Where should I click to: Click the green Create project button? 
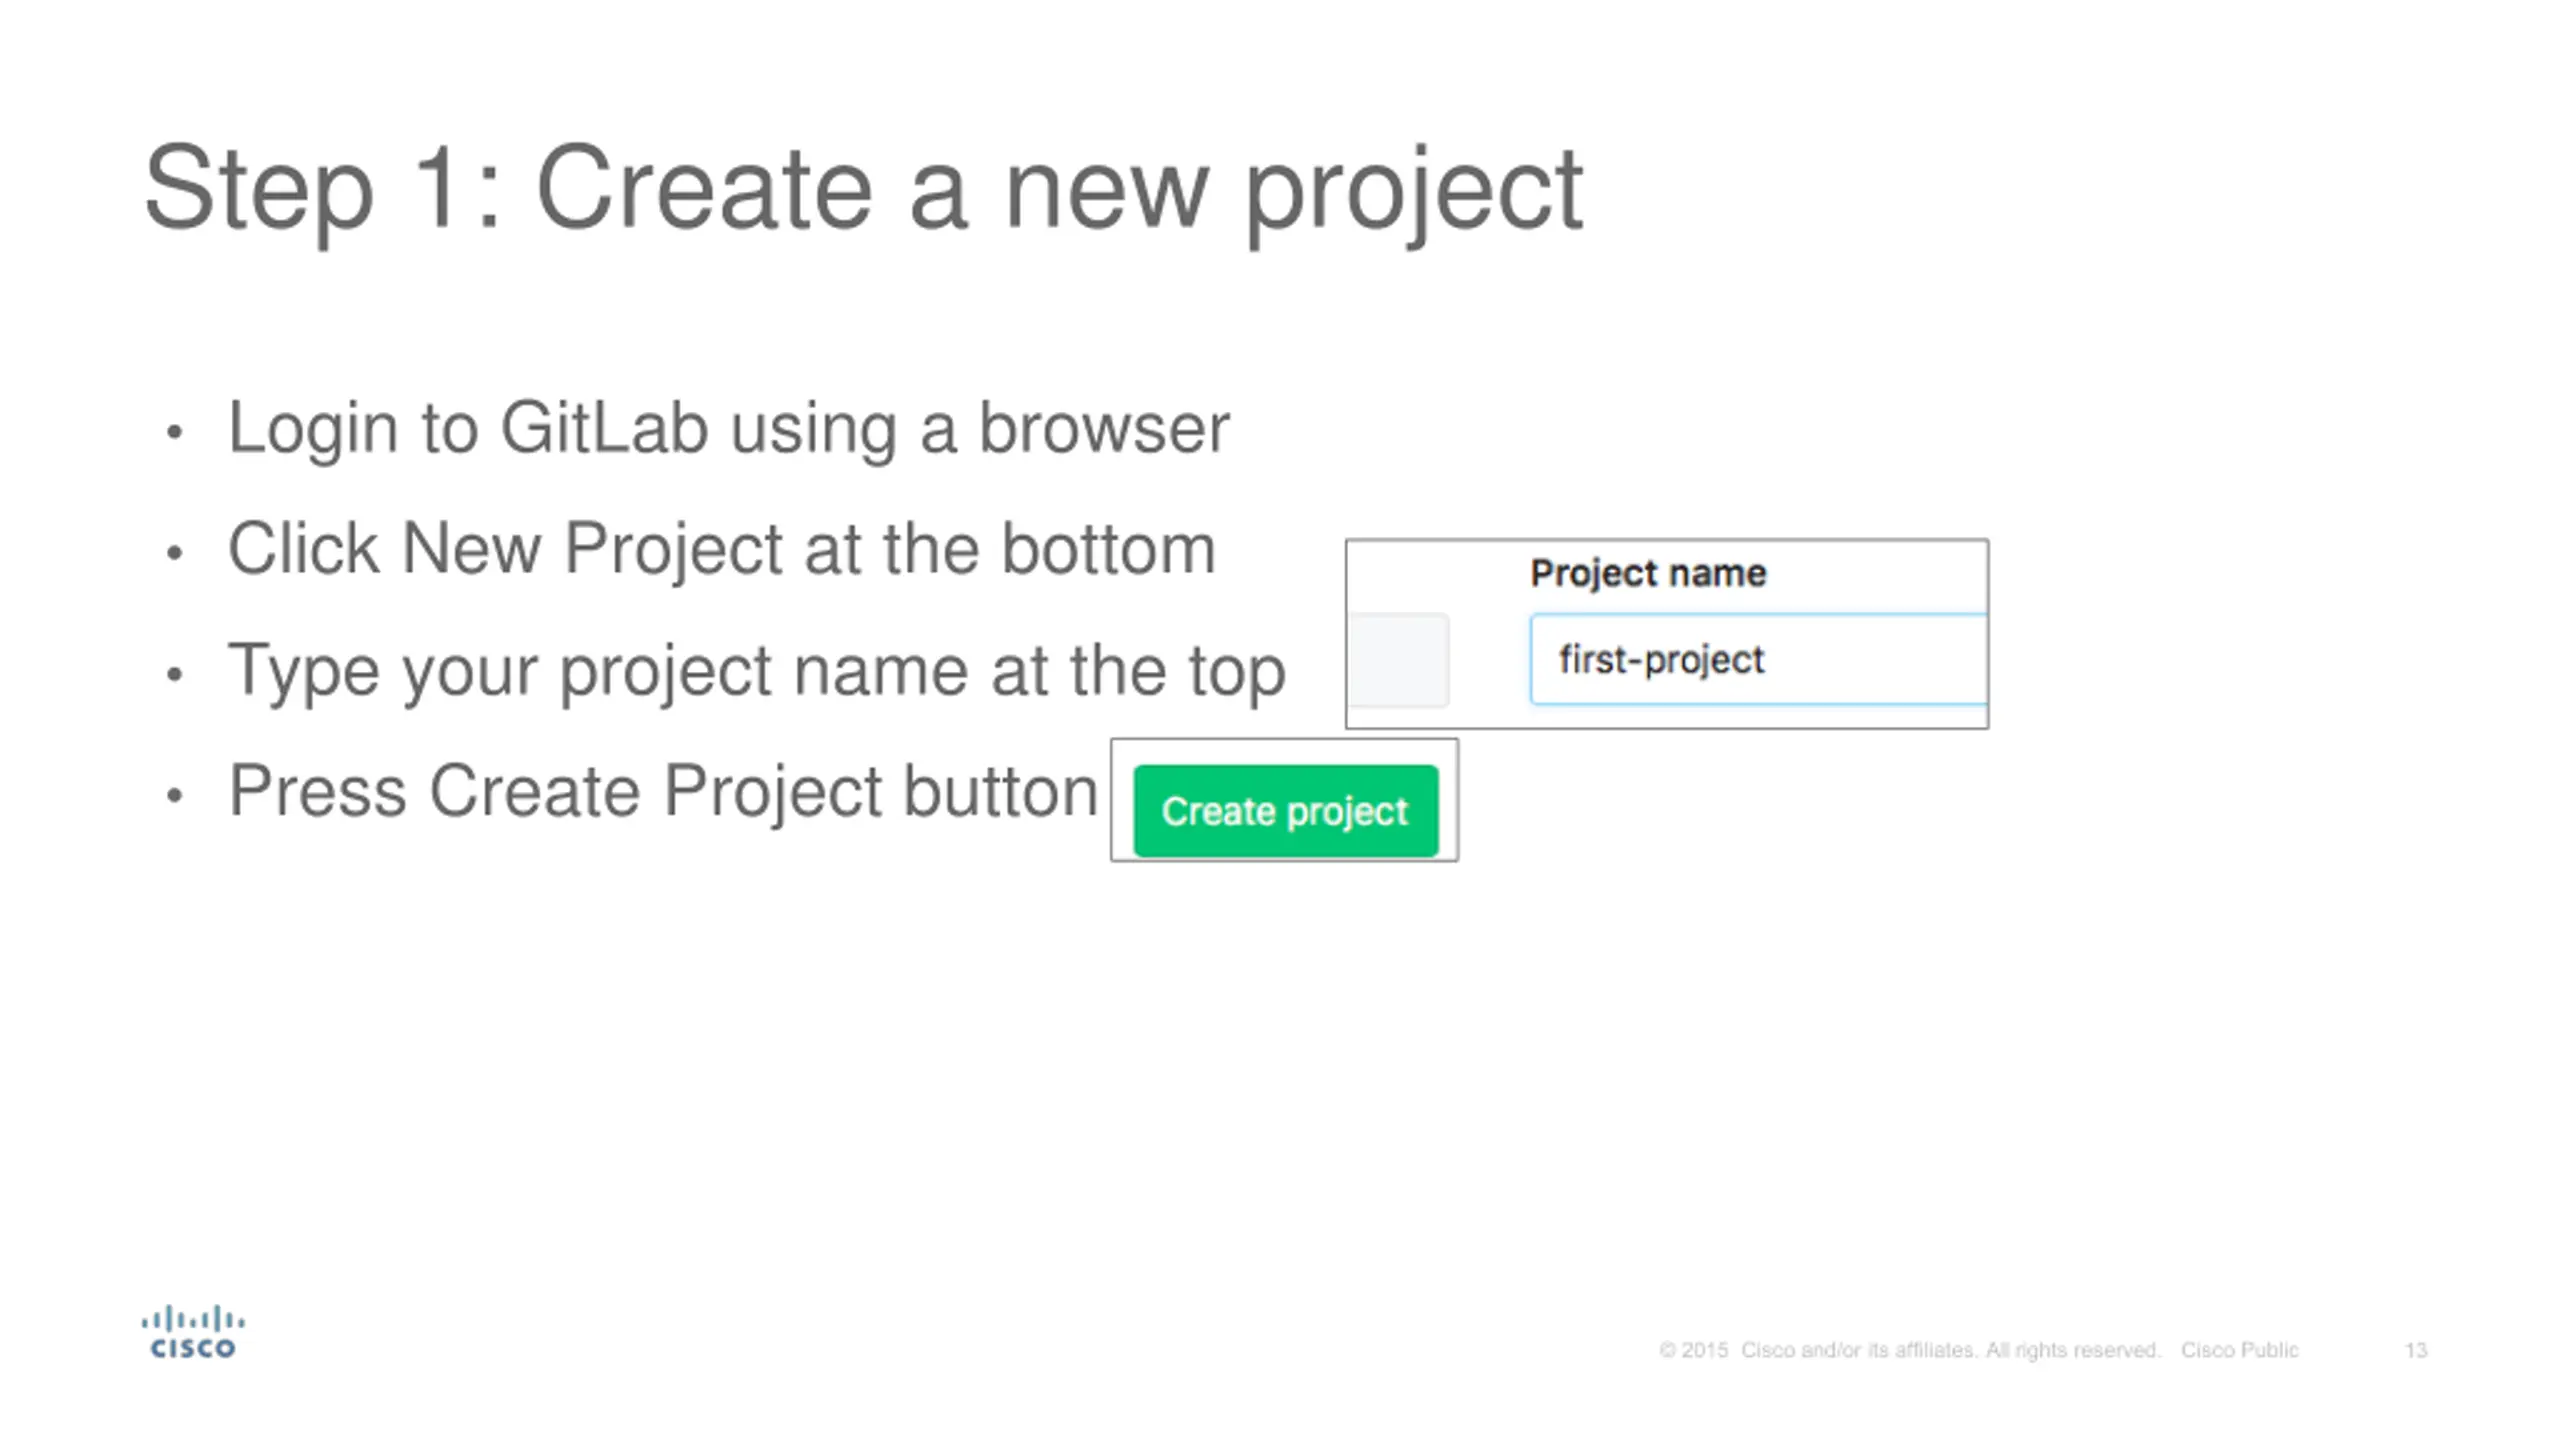(1285, 810)
